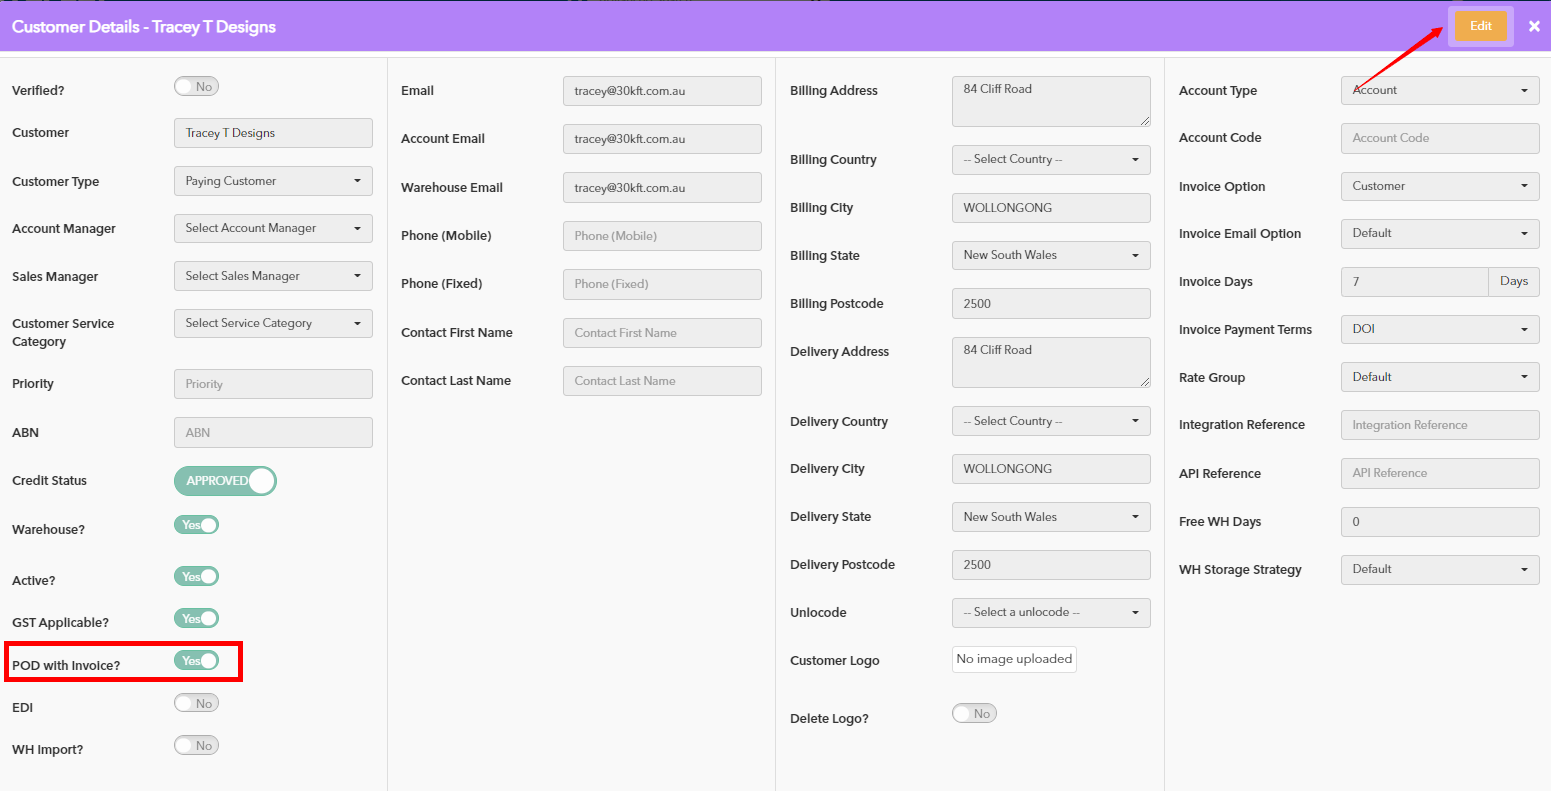Viewport: 1551px width, 791px height.
Task: Switch off the Active? toggle
Action: click(196, 577)
